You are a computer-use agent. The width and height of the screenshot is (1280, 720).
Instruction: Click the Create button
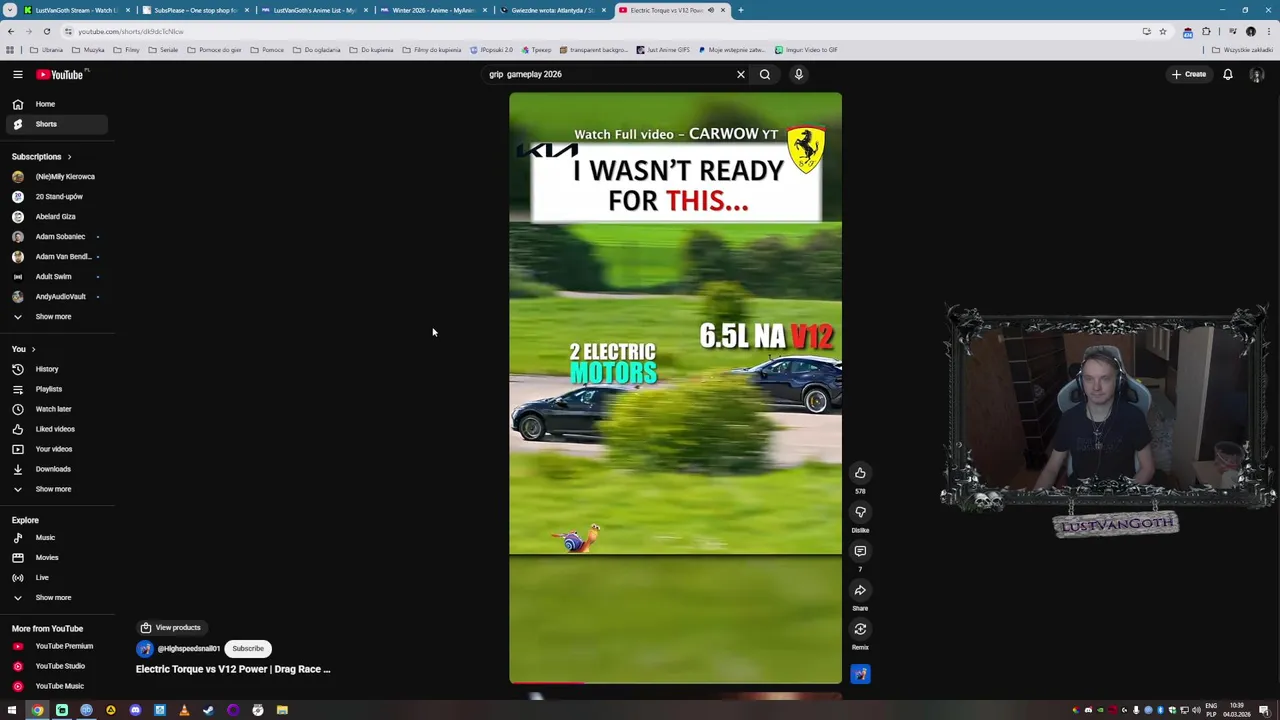1189,74
